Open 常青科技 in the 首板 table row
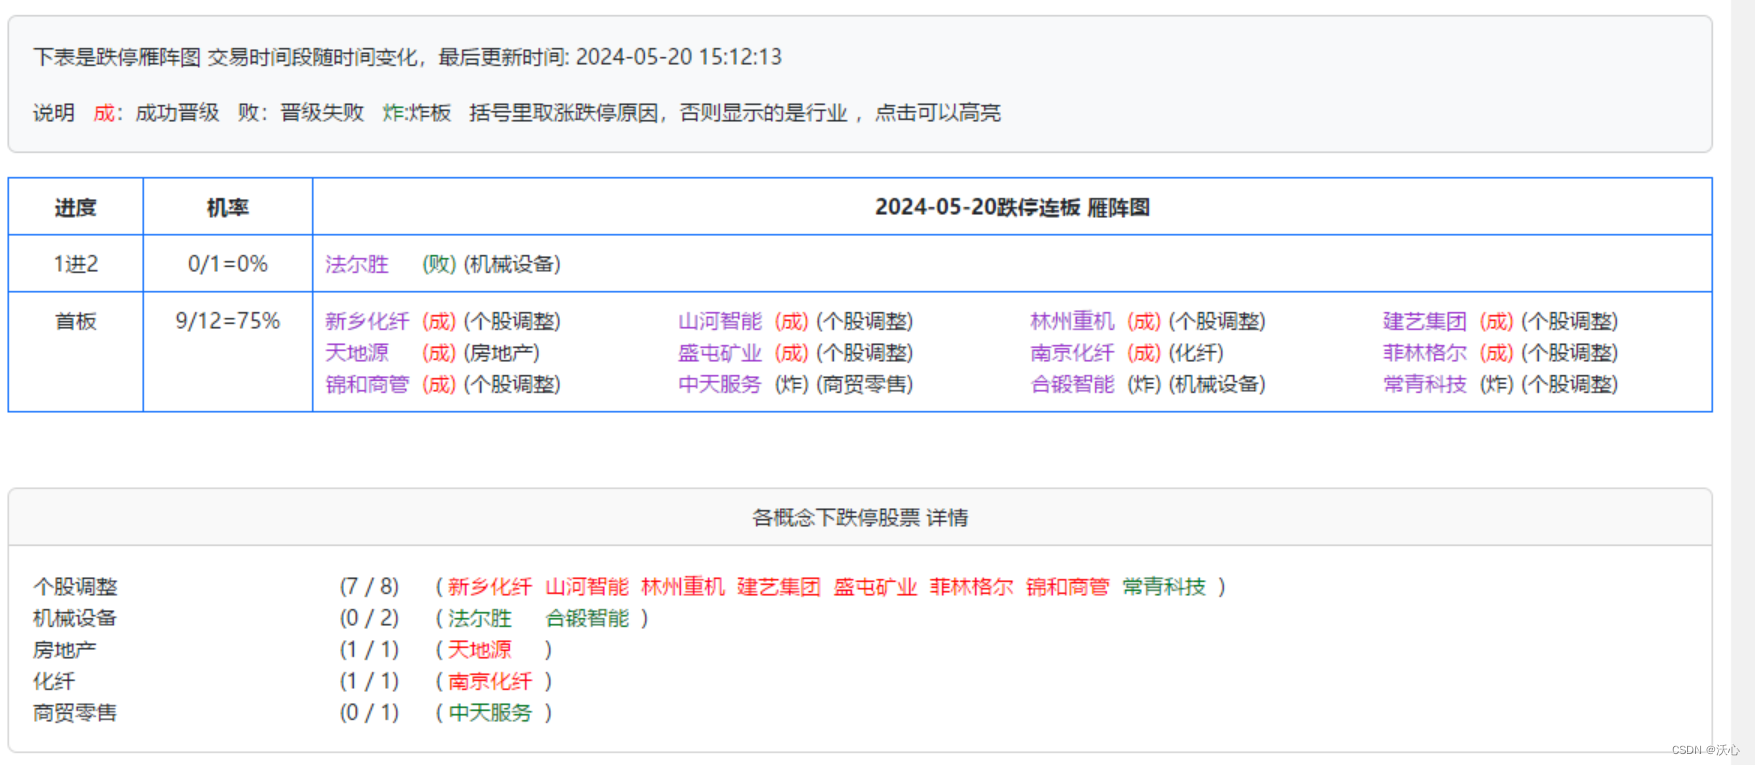 pyautogui.click(x=1425, y=384)
